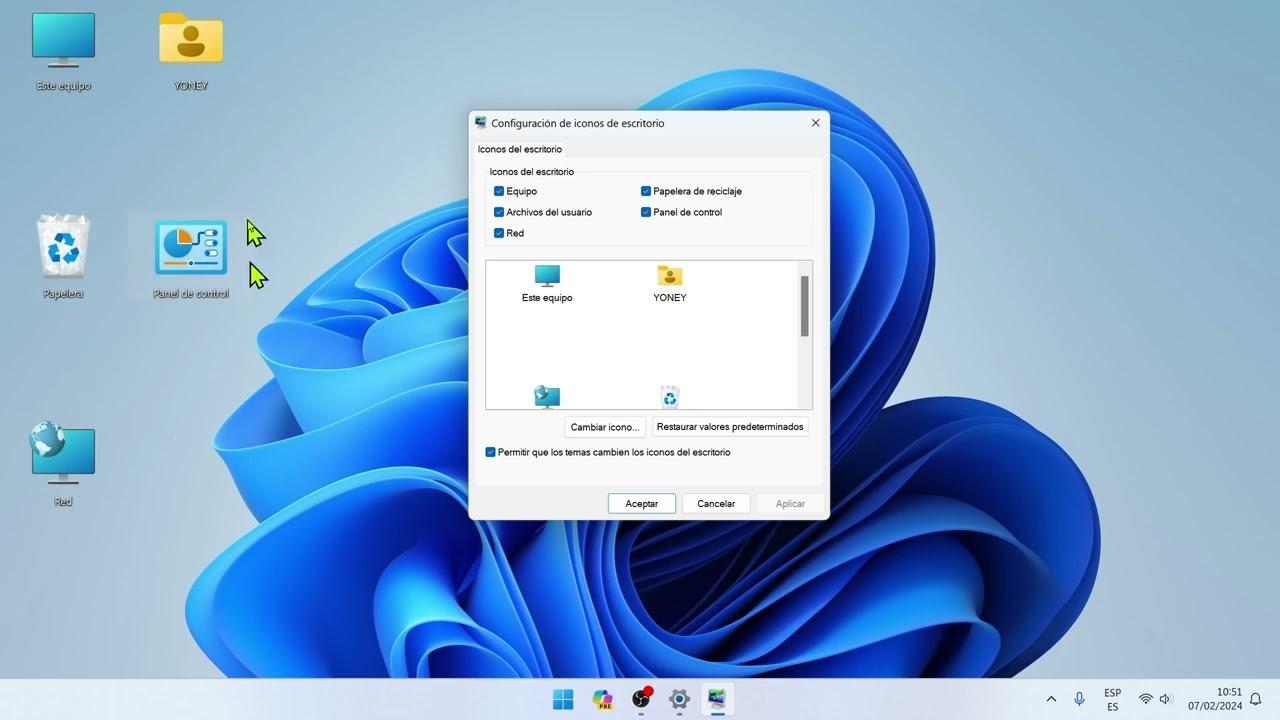Open Este equipo from the desktop
Image resolution: width=1280 pixels, height=720 pixels.
pos(62,40)
